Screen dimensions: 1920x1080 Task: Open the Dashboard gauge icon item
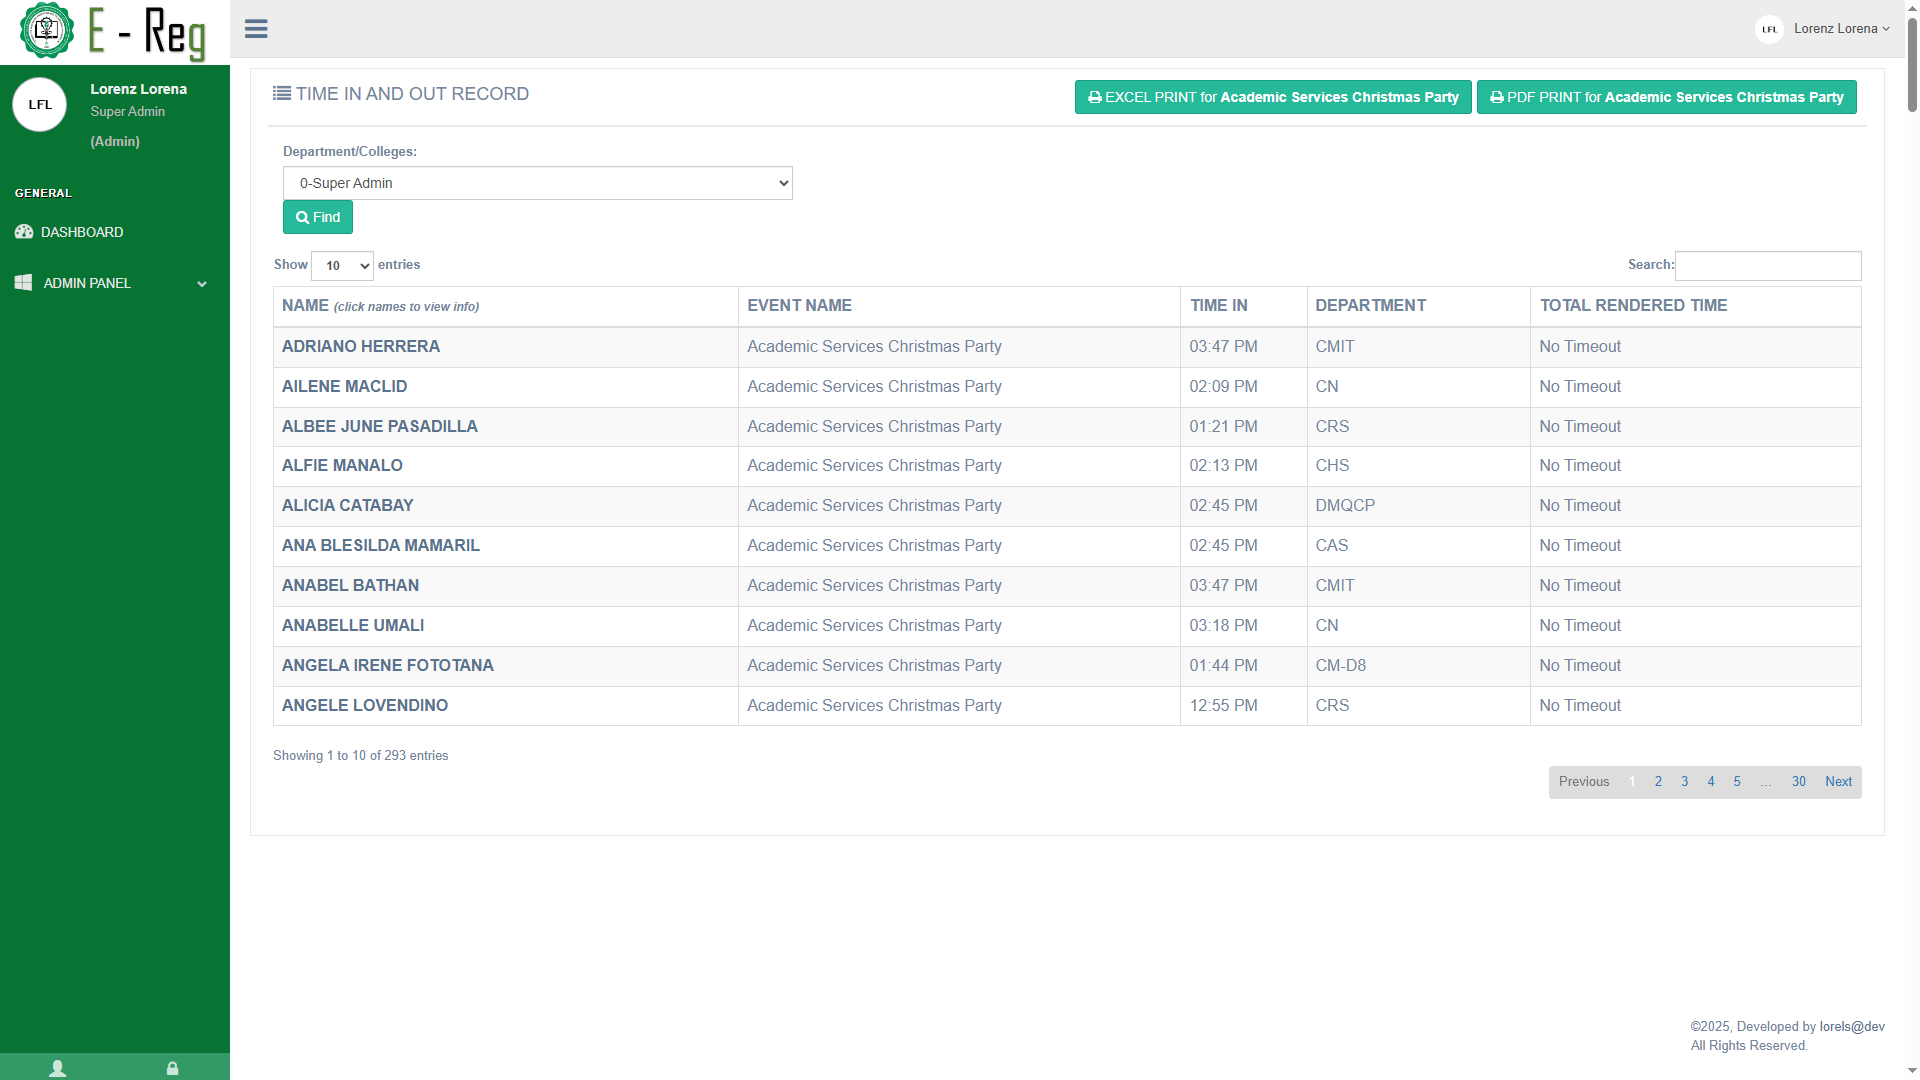(24, 232)
